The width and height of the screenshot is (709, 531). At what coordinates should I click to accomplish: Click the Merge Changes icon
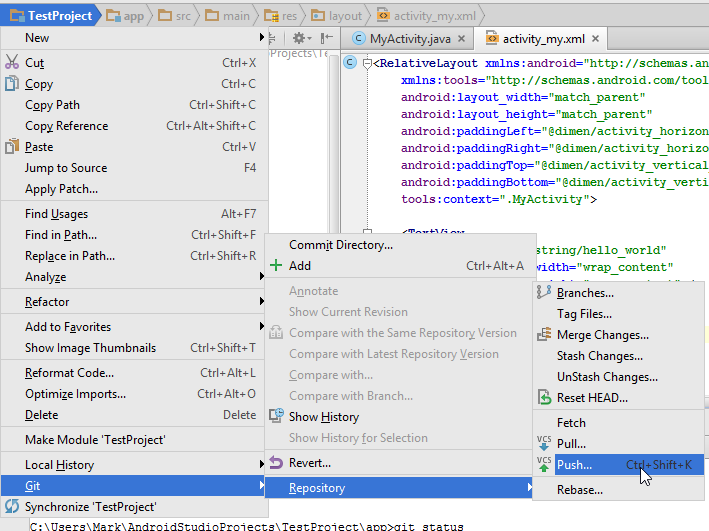[x=544, y=335]
